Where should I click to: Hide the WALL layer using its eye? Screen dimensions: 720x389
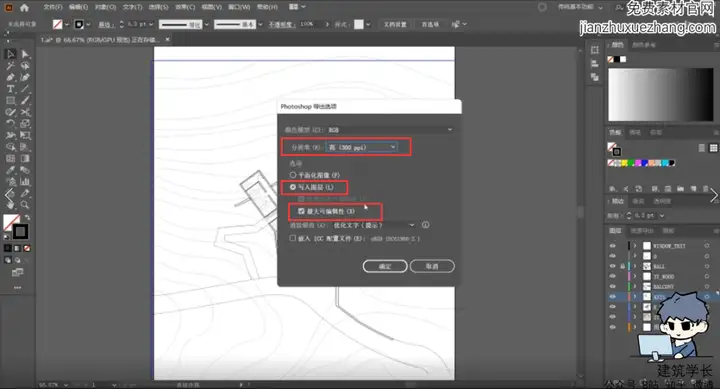[x=613, y=266]
